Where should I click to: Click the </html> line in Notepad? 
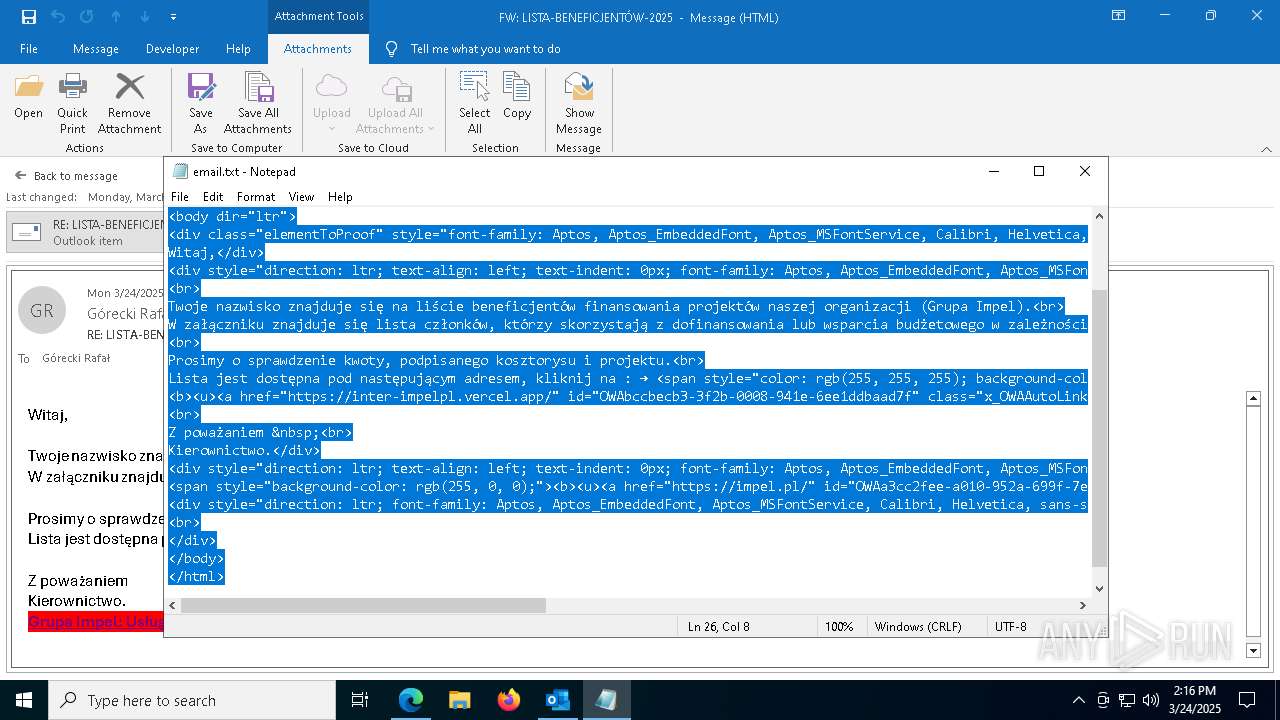pyautogui.click(x=196, y=576)
